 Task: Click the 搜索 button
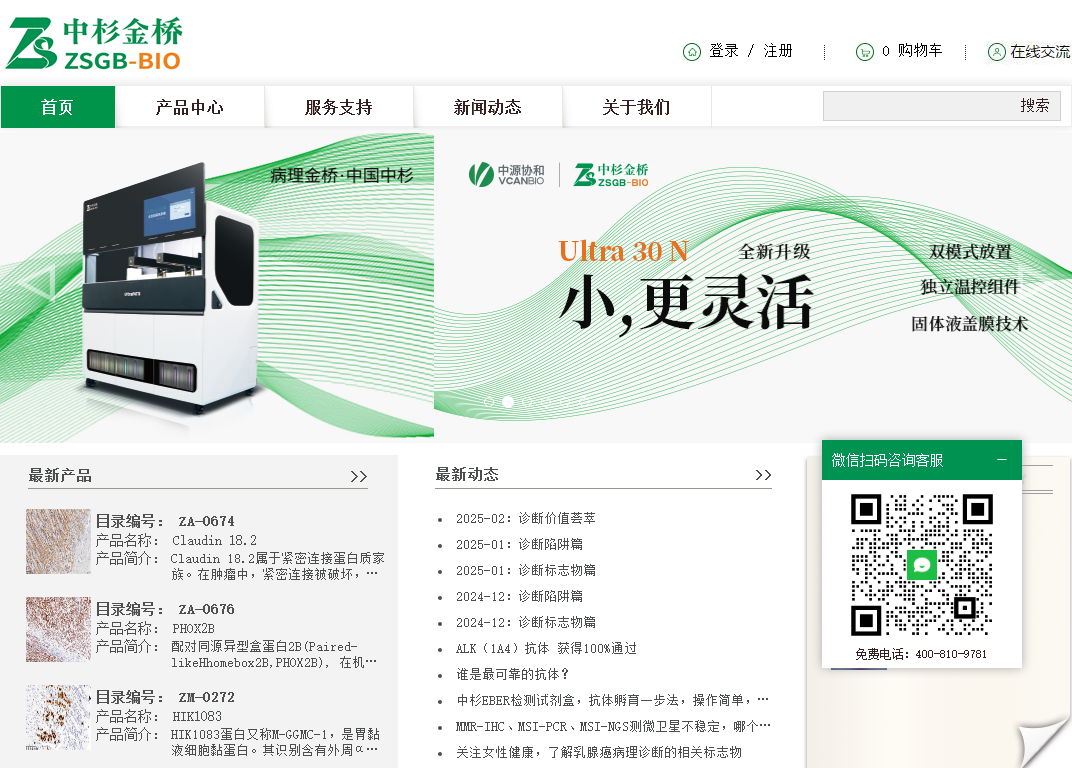[x=1034, y=105]
